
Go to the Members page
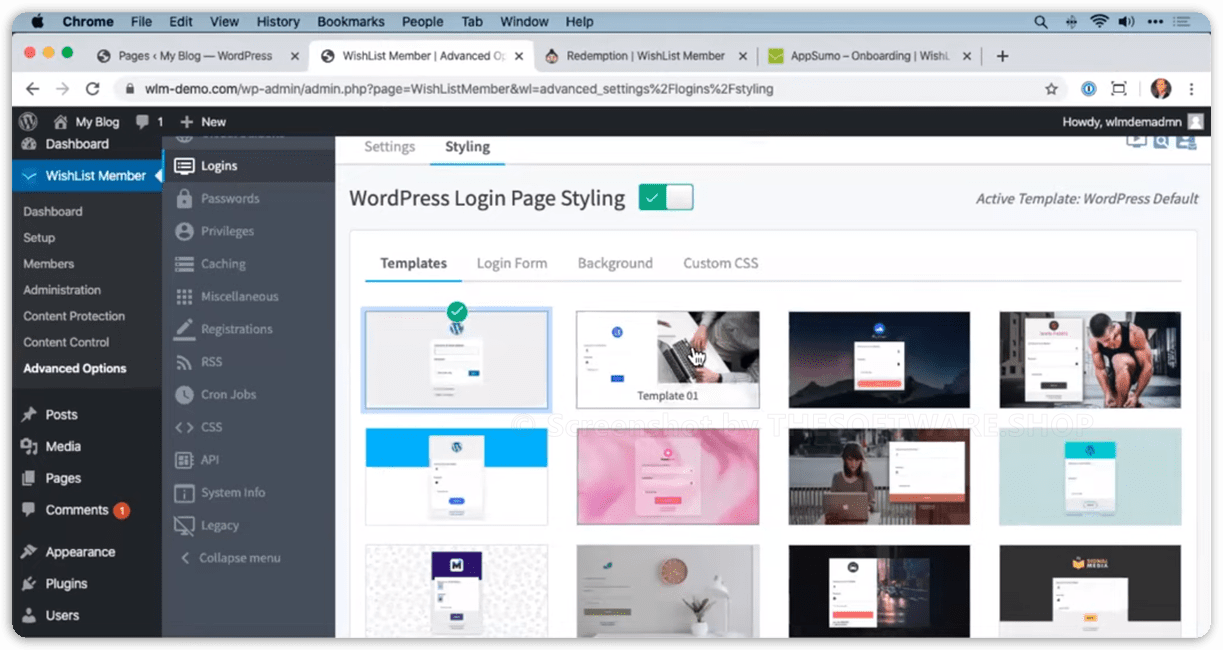point(49,264)
